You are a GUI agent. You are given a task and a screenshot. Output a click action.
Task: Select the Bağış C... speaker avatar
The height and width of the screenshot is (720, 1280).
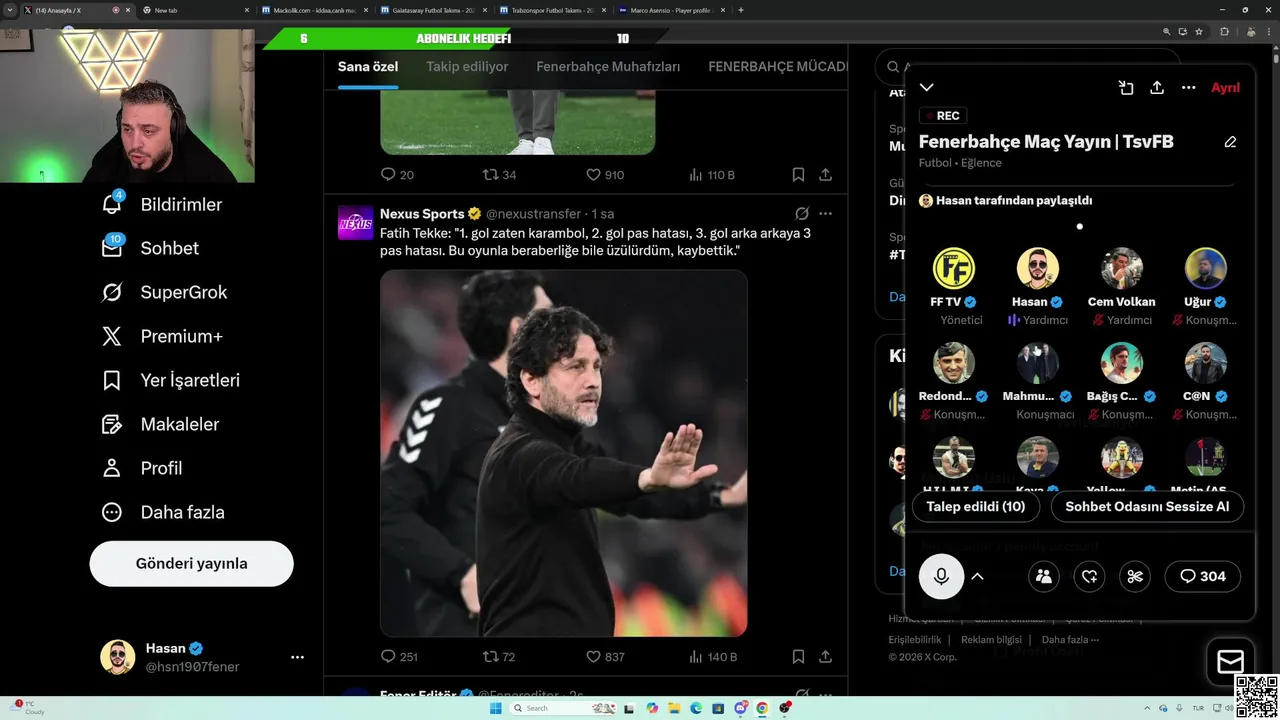tap(1122, 363)
